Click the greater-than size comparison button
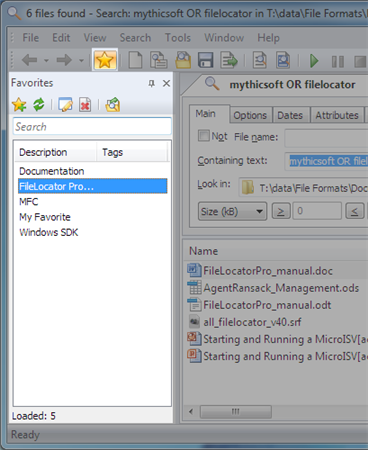 point(281,211)
